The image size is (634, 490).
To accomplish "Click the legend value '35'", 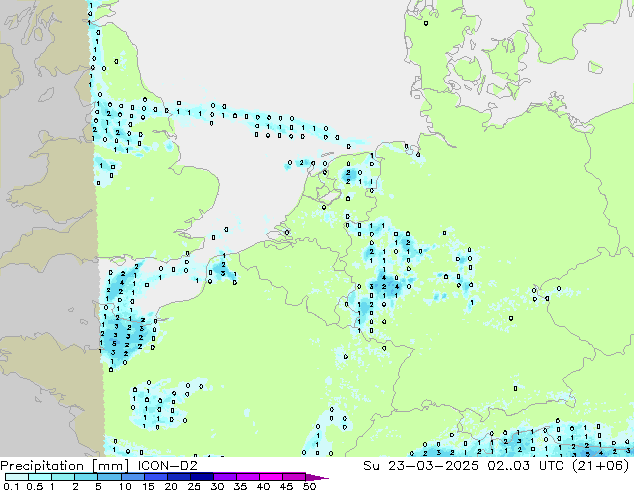I will (240, 486).
